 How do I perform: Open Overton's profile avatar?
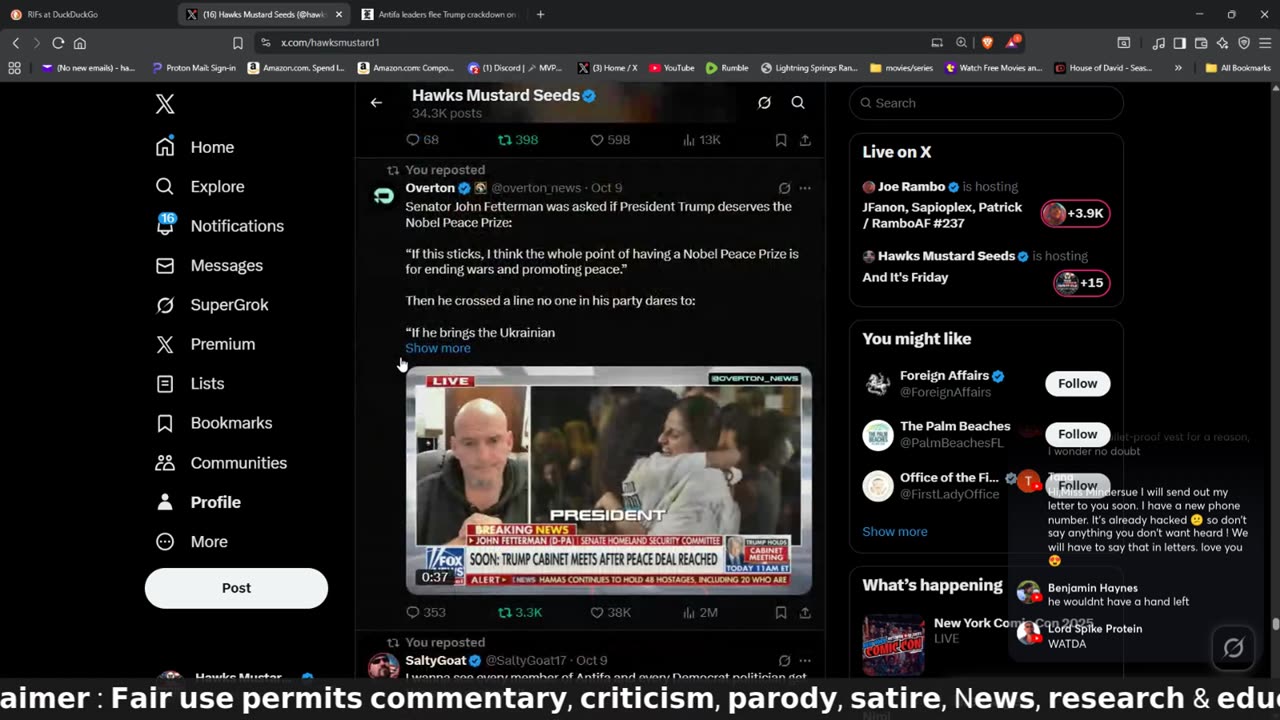383,196
